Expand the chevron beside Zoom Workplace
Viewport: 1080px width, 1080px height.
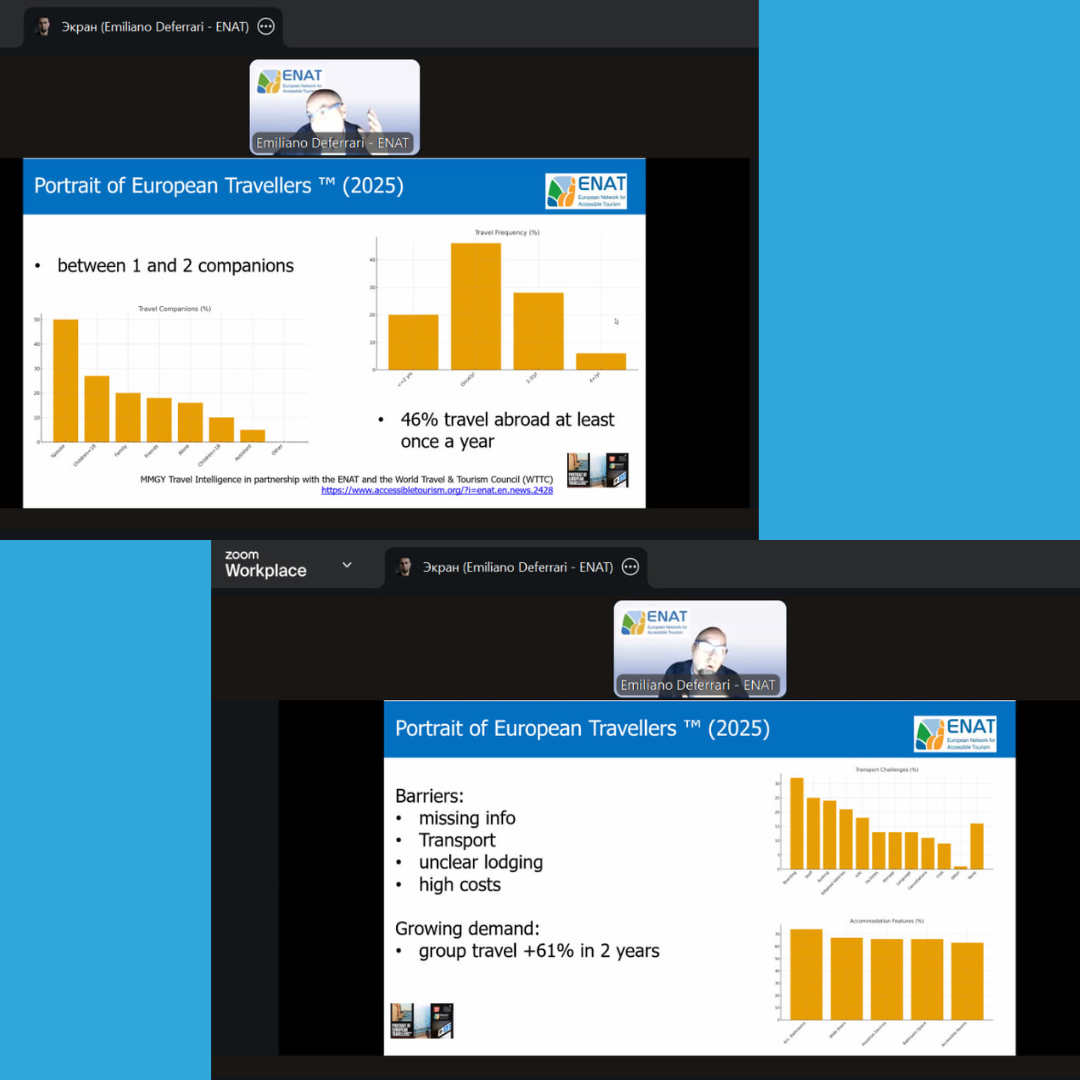(347, 565)
